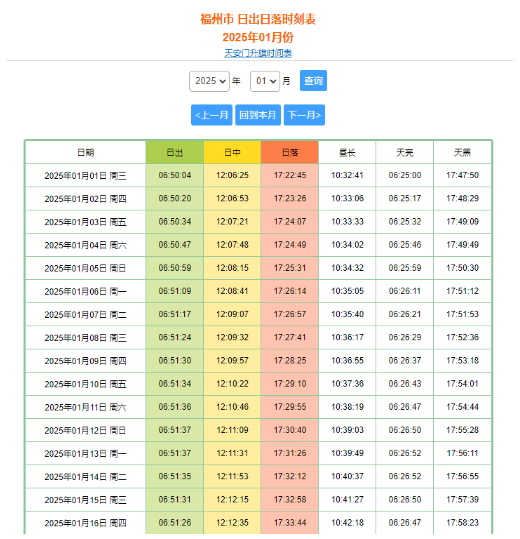Screen dimensions: 520x539
Task: Click the 天黑 column header
Action: [x=462, y=152]
